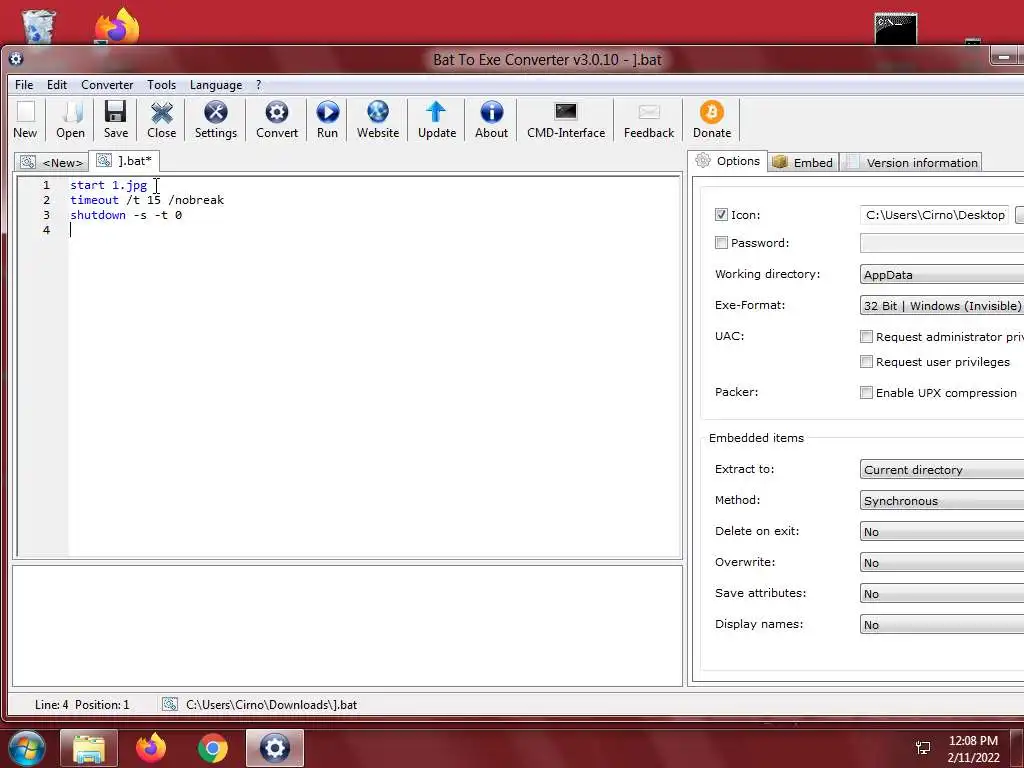Enable UPX compression checkbox
1024x768 pixels.
[866, 392]
